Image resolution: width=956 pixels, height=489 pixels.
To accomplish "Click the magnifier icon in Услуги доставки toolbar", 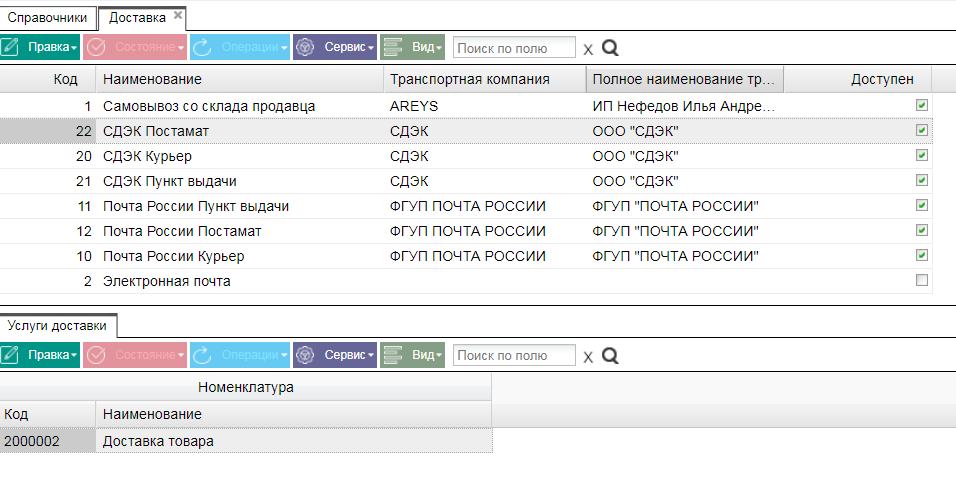I will (610, 355).
